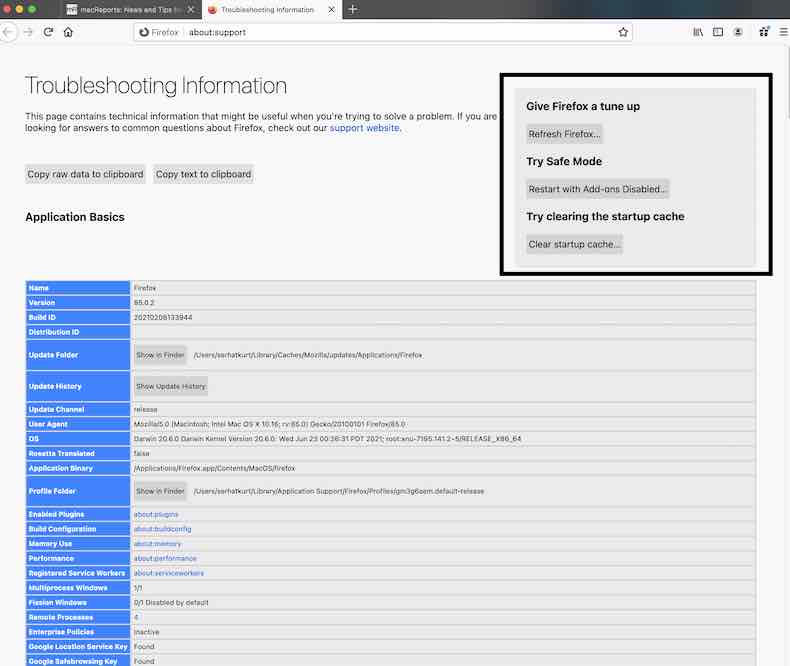Click the Enterprise Policies value Inactive
The image size is (790, 666).
point(146,632)
